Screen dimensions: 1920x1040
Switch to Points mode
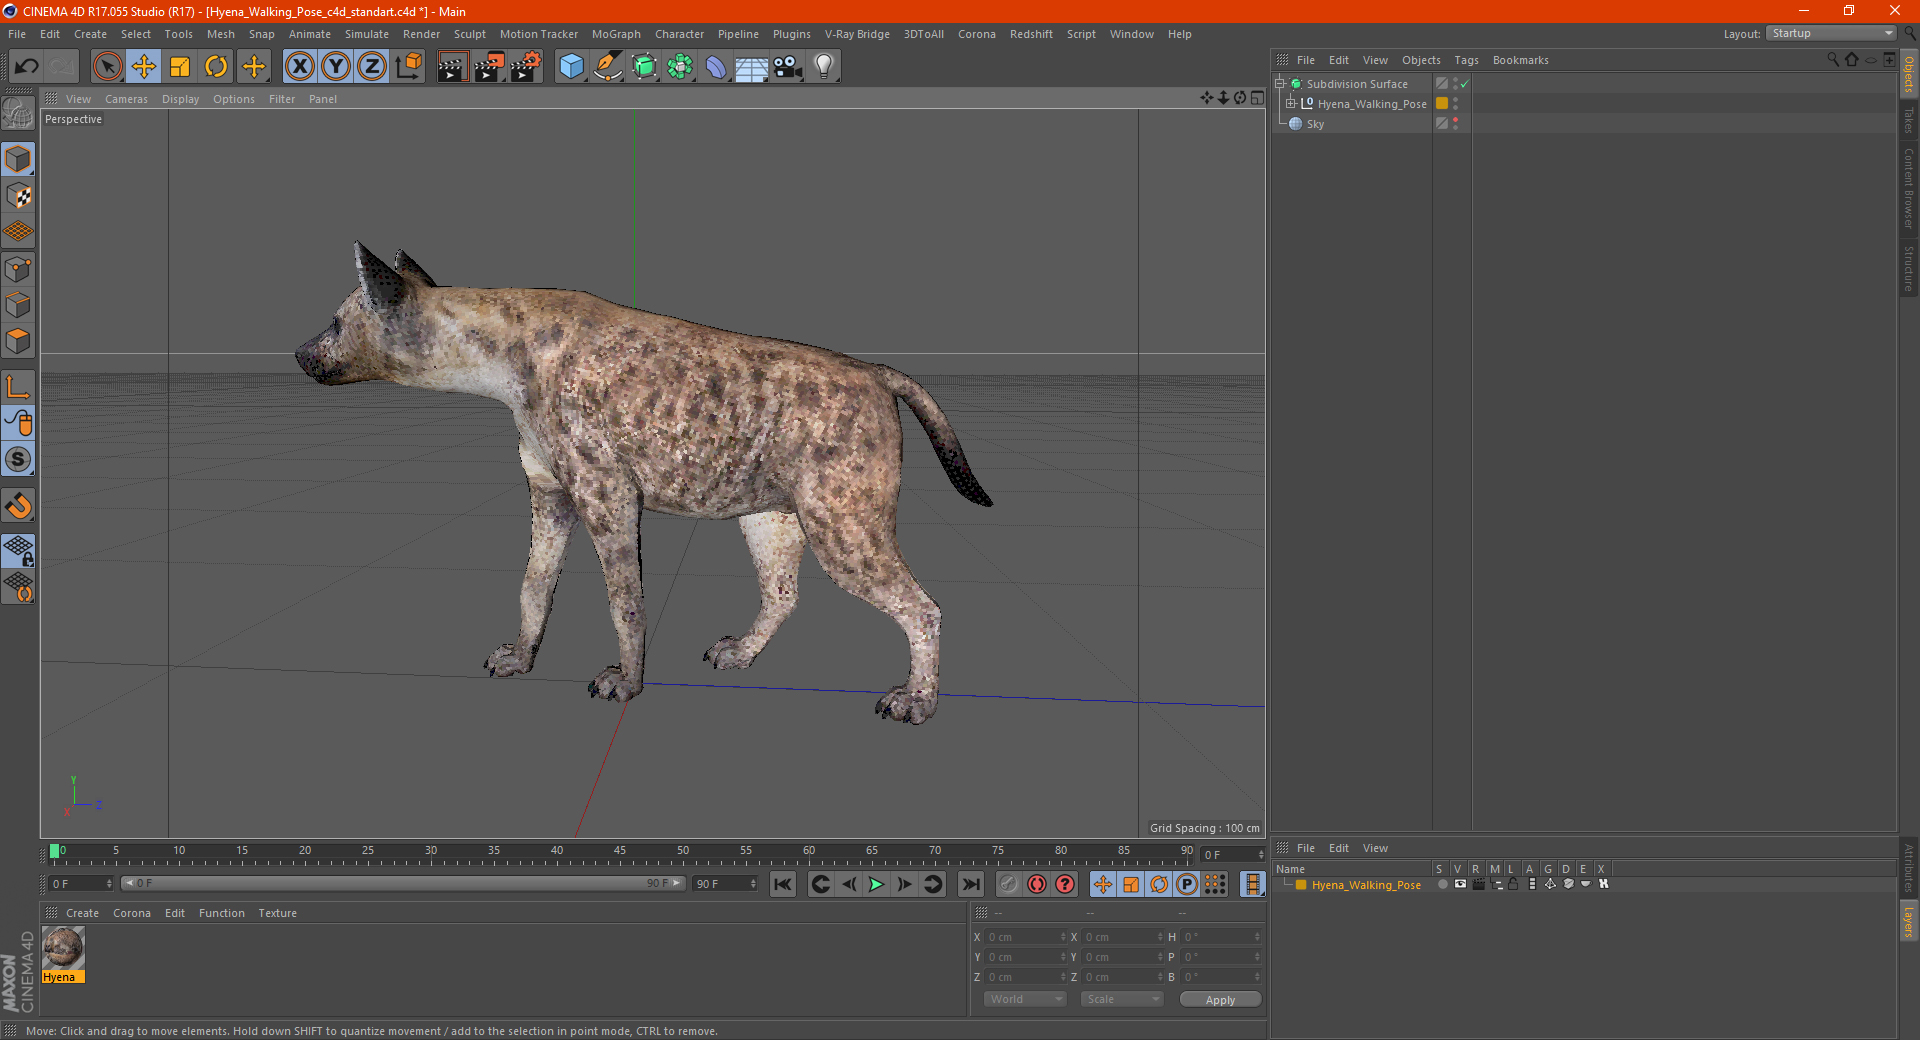[x=18, y=269]
